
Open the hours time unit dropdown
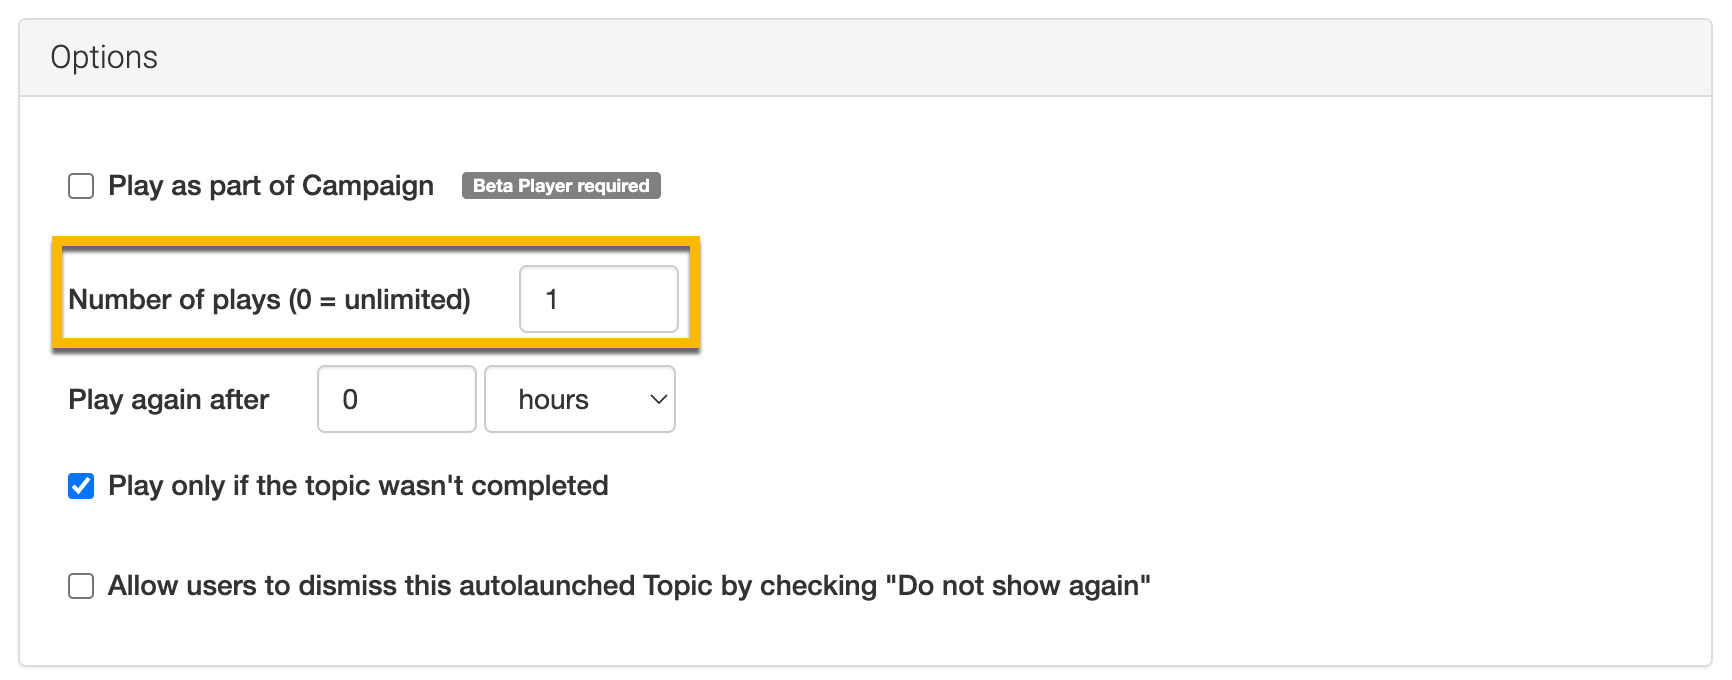(580, 399)
